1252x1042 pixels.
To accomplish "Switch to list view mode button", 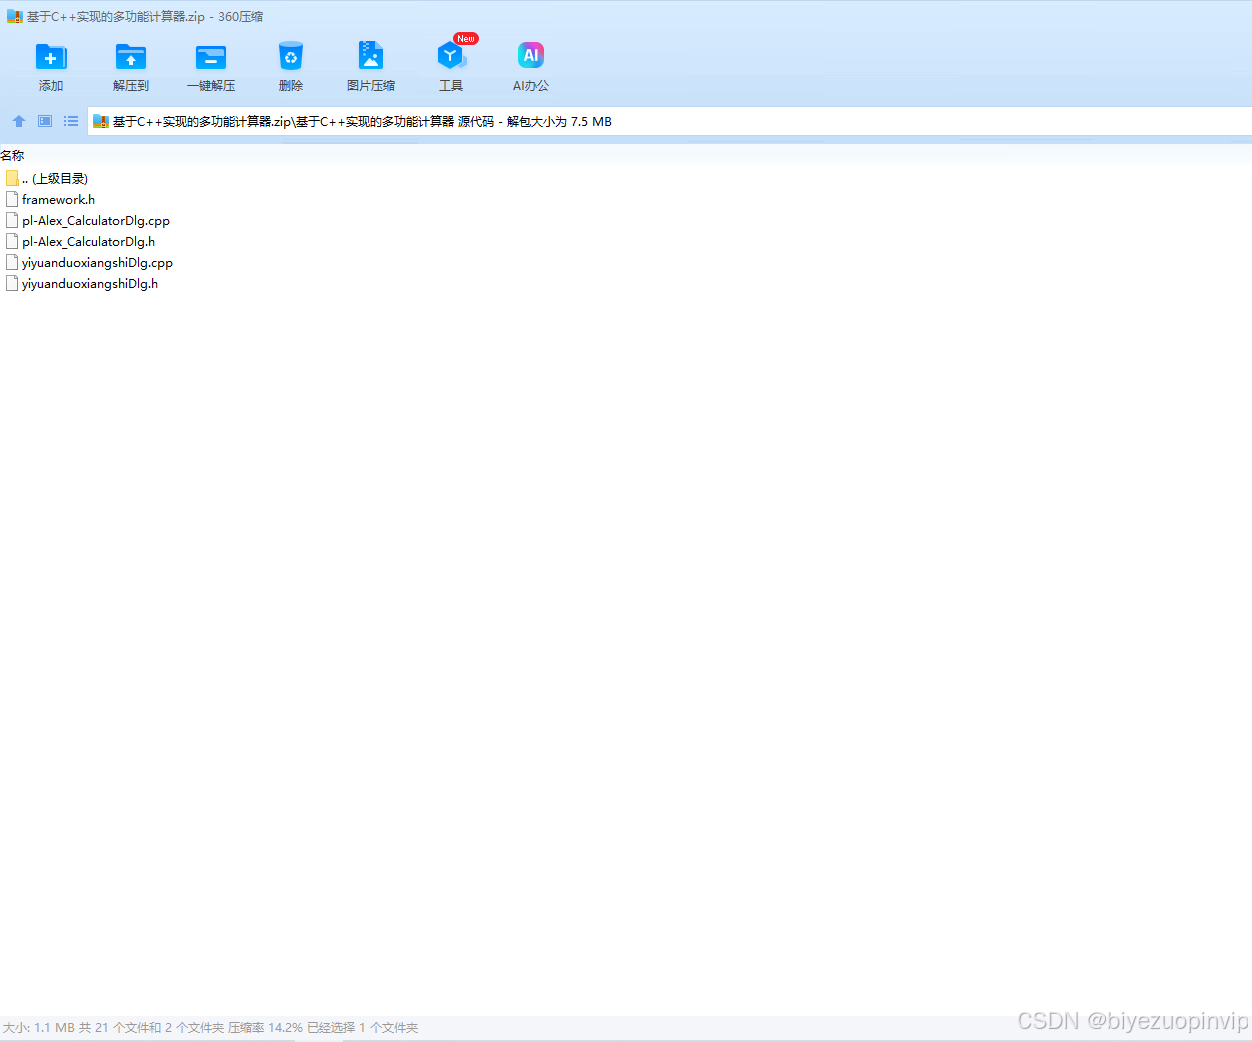I will [71, 121].
